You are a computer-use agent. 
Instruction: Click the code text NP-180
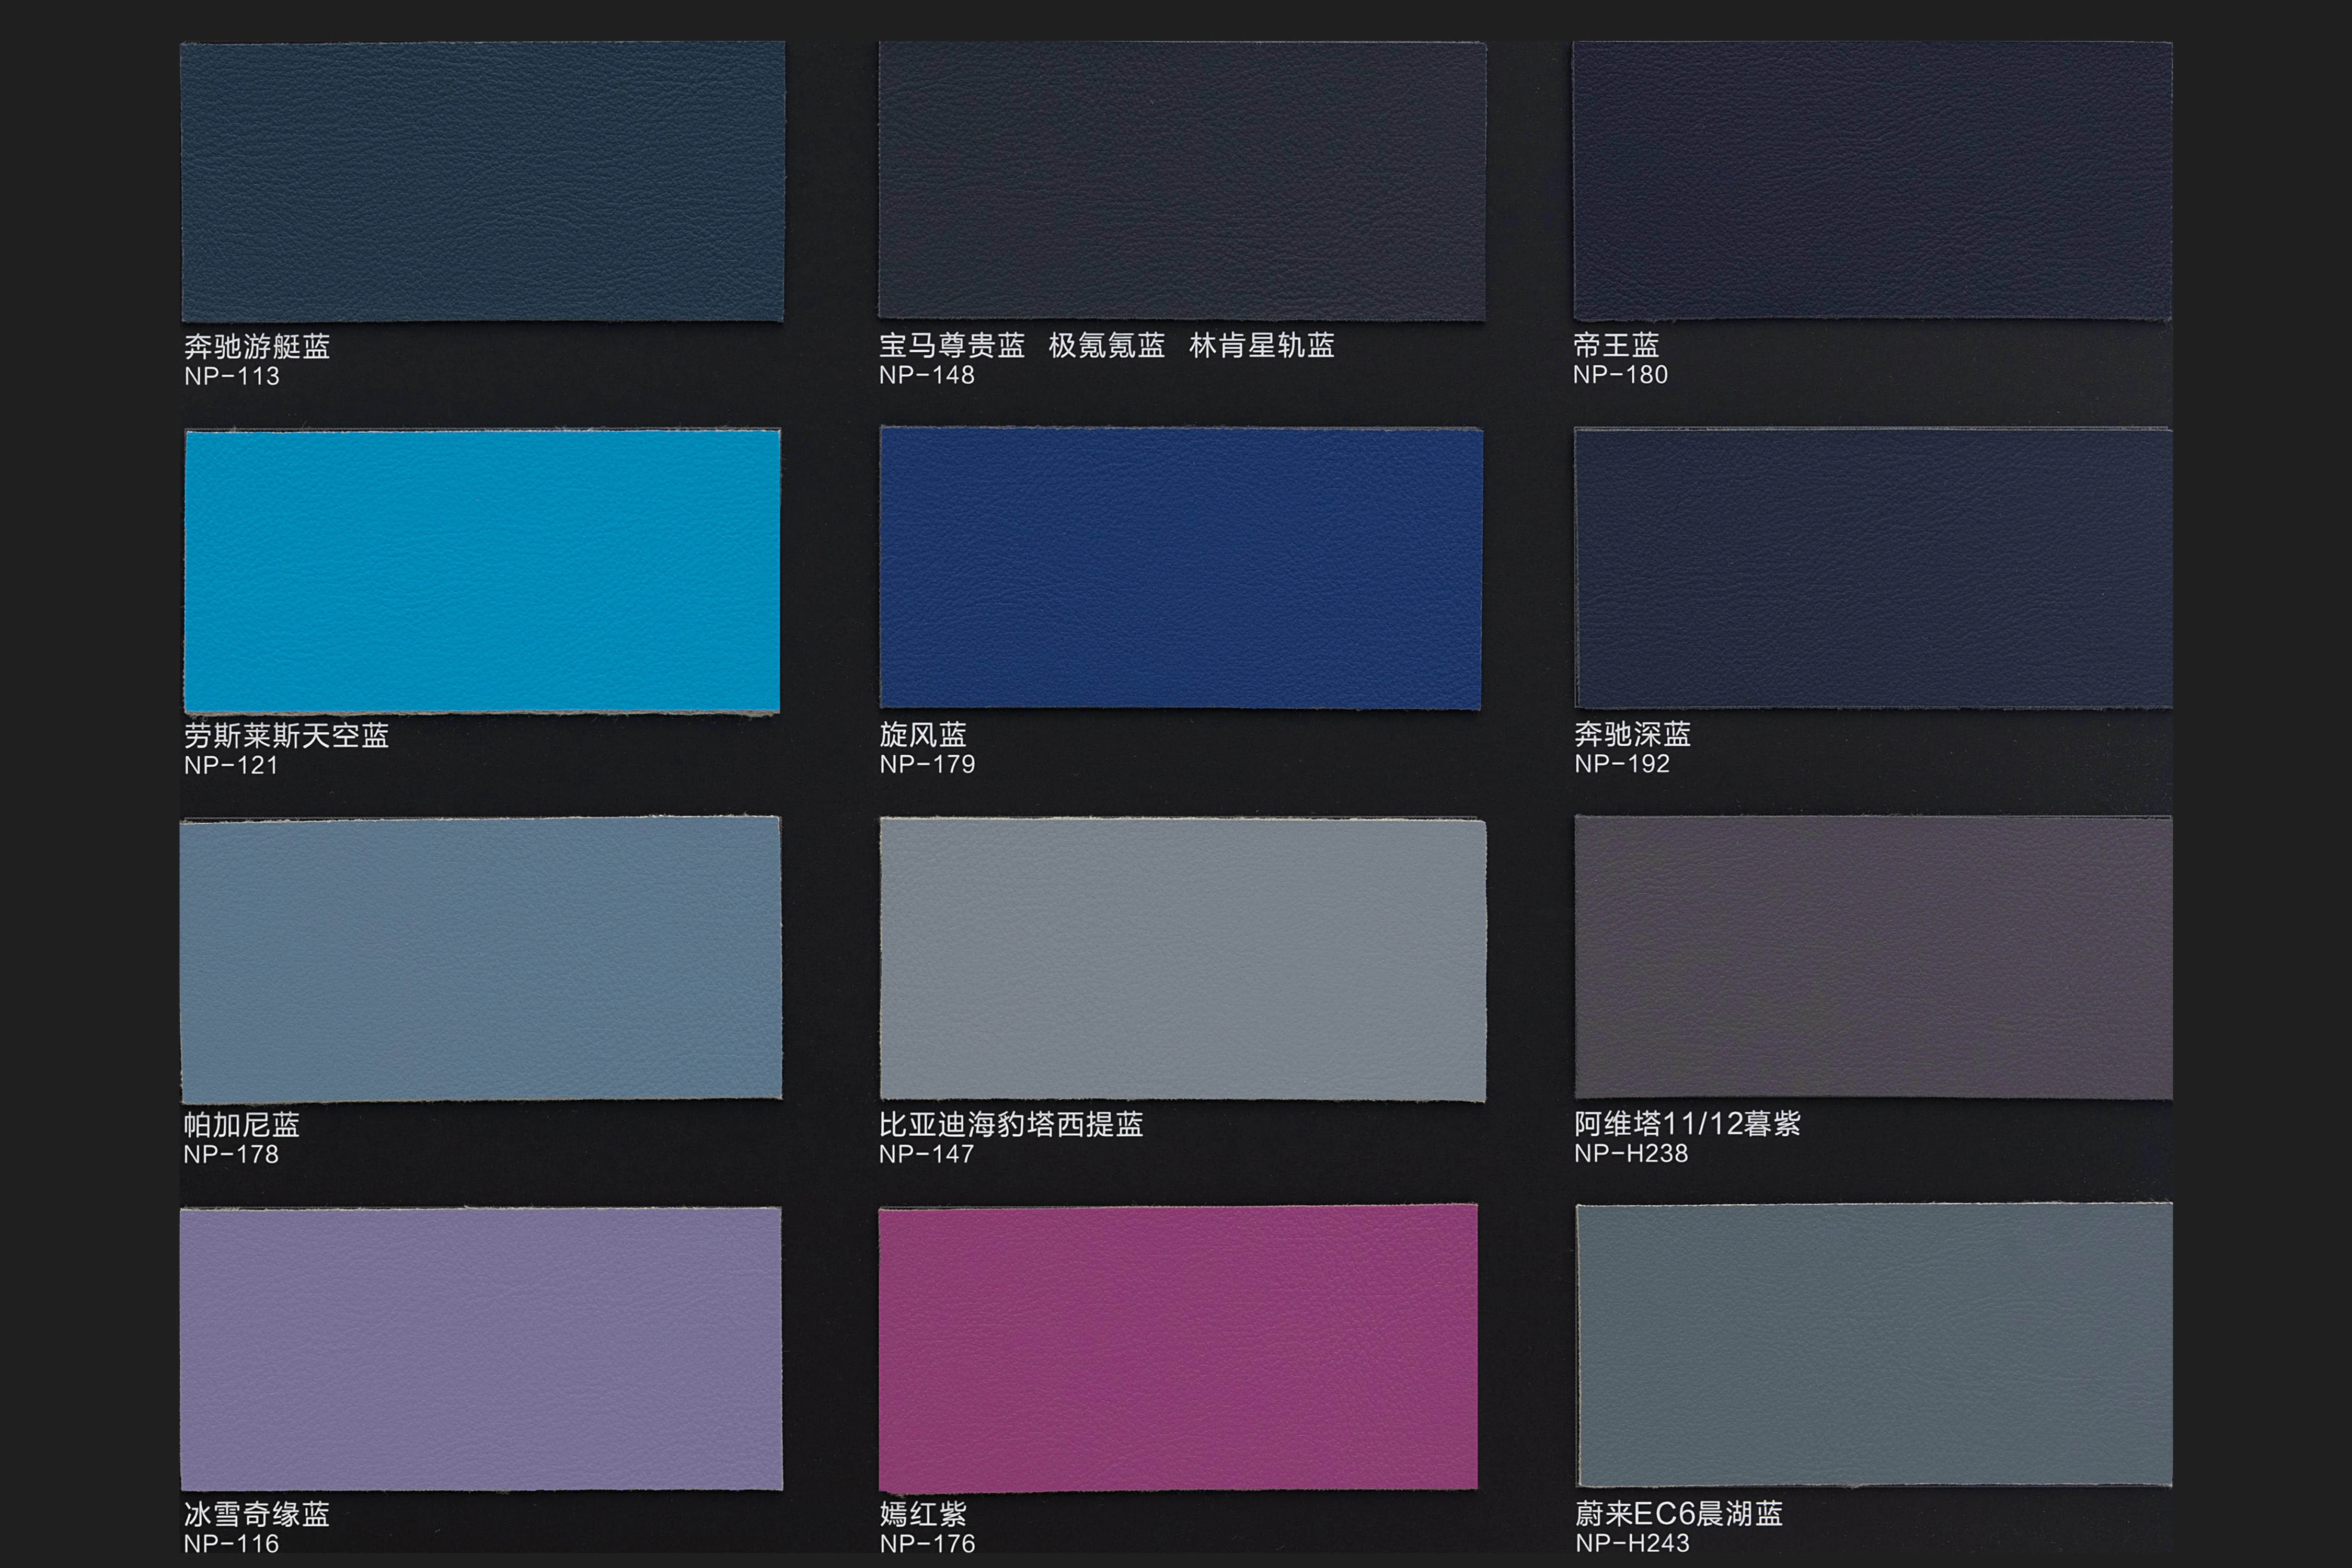(x=1620, y=376)
